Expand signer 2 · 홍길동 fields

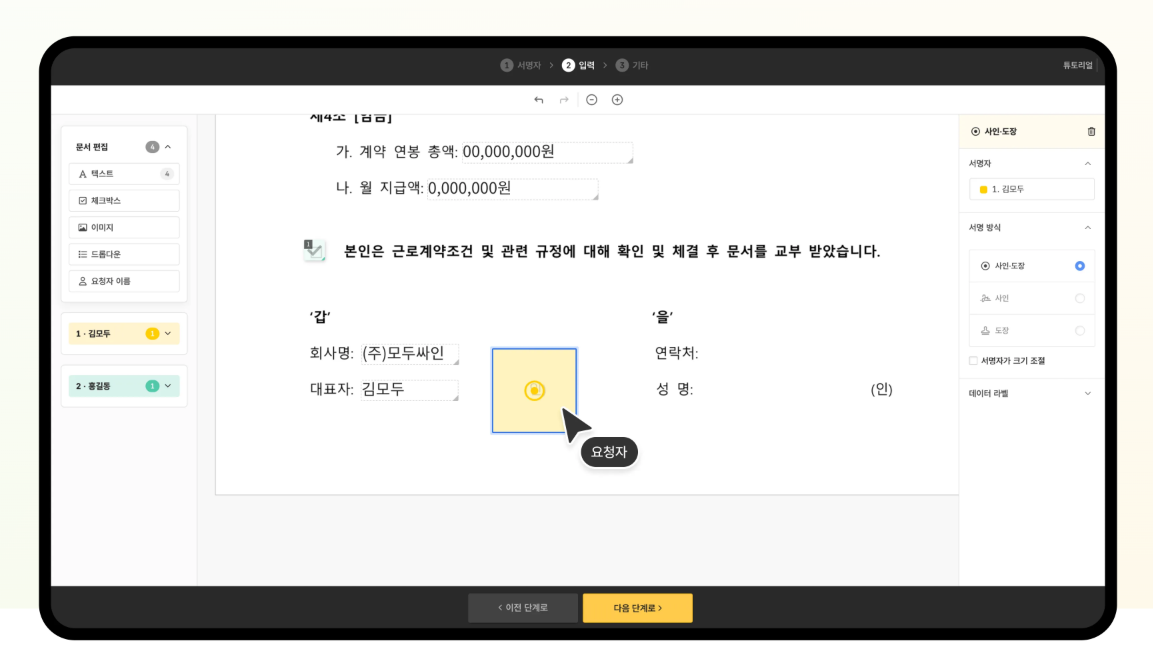click(168, 386)
